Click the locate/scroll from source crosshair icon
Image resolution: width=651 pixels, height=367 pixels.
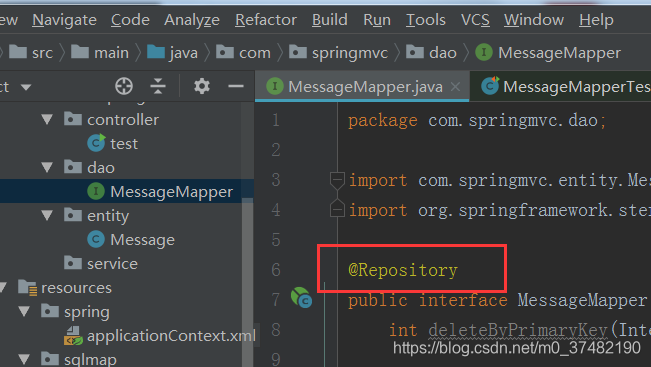pos(124,86)
